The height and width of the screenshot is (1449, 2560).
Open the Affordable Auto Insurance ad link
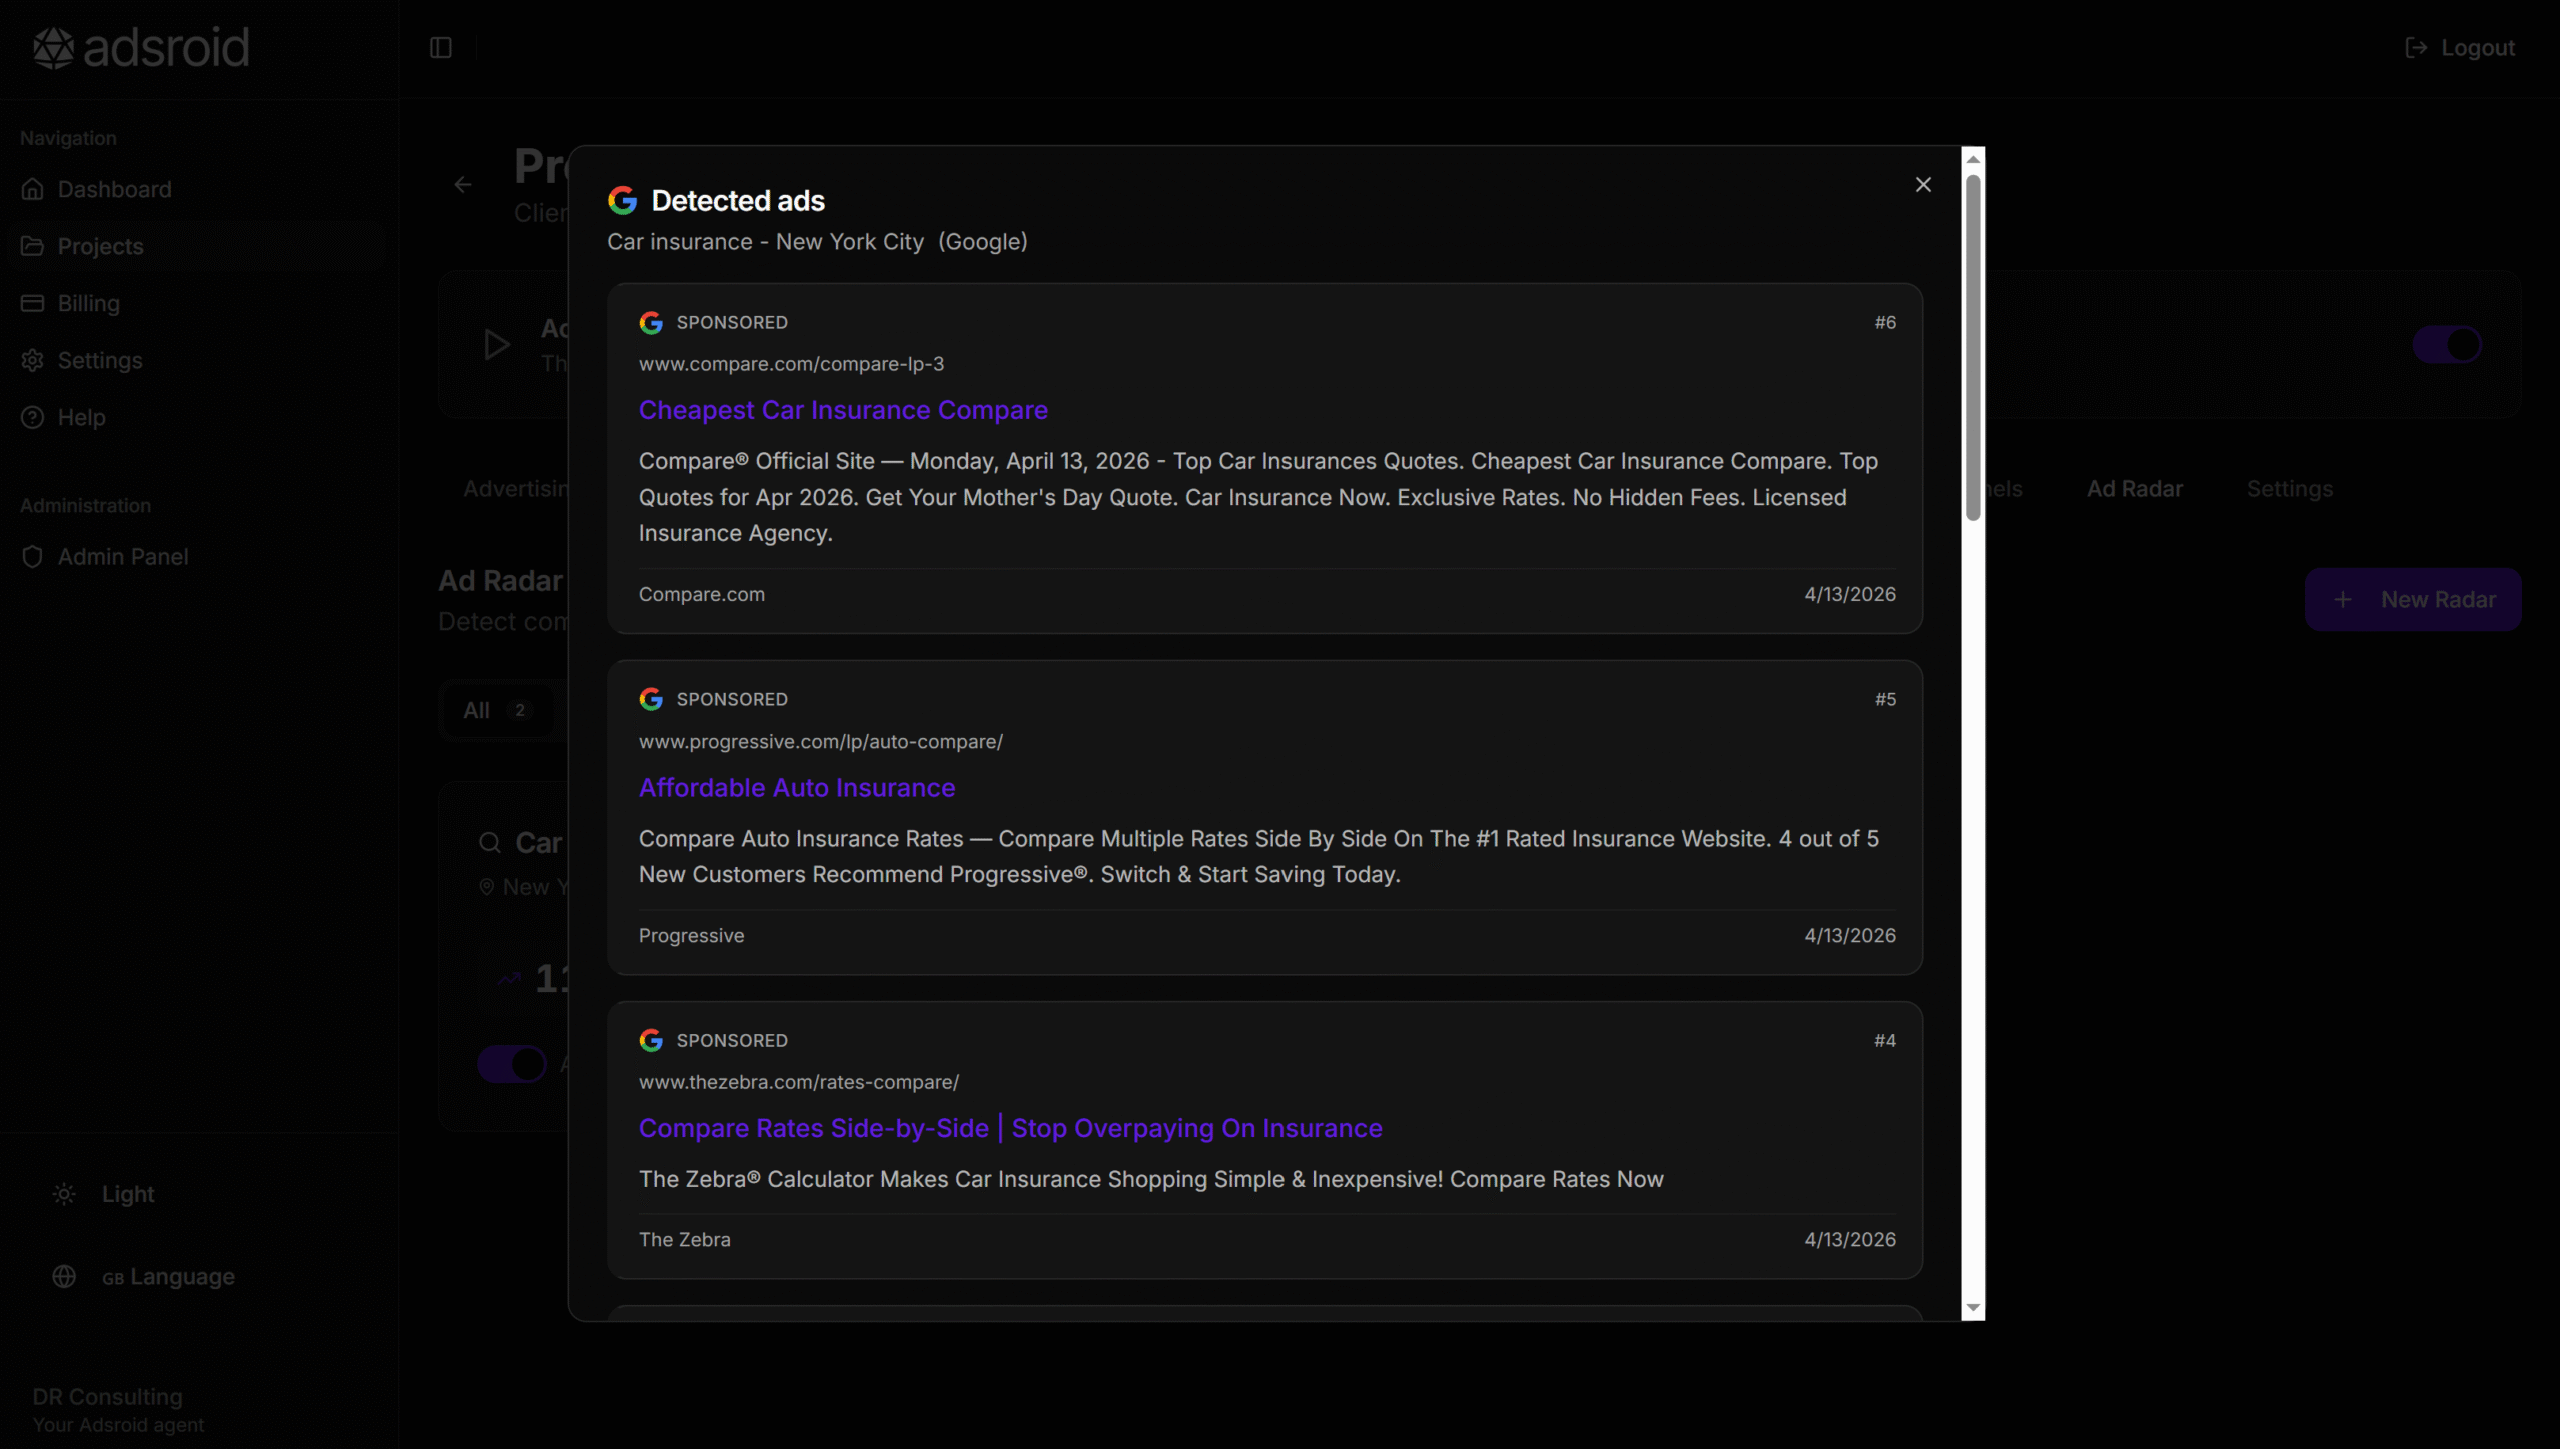796,788
